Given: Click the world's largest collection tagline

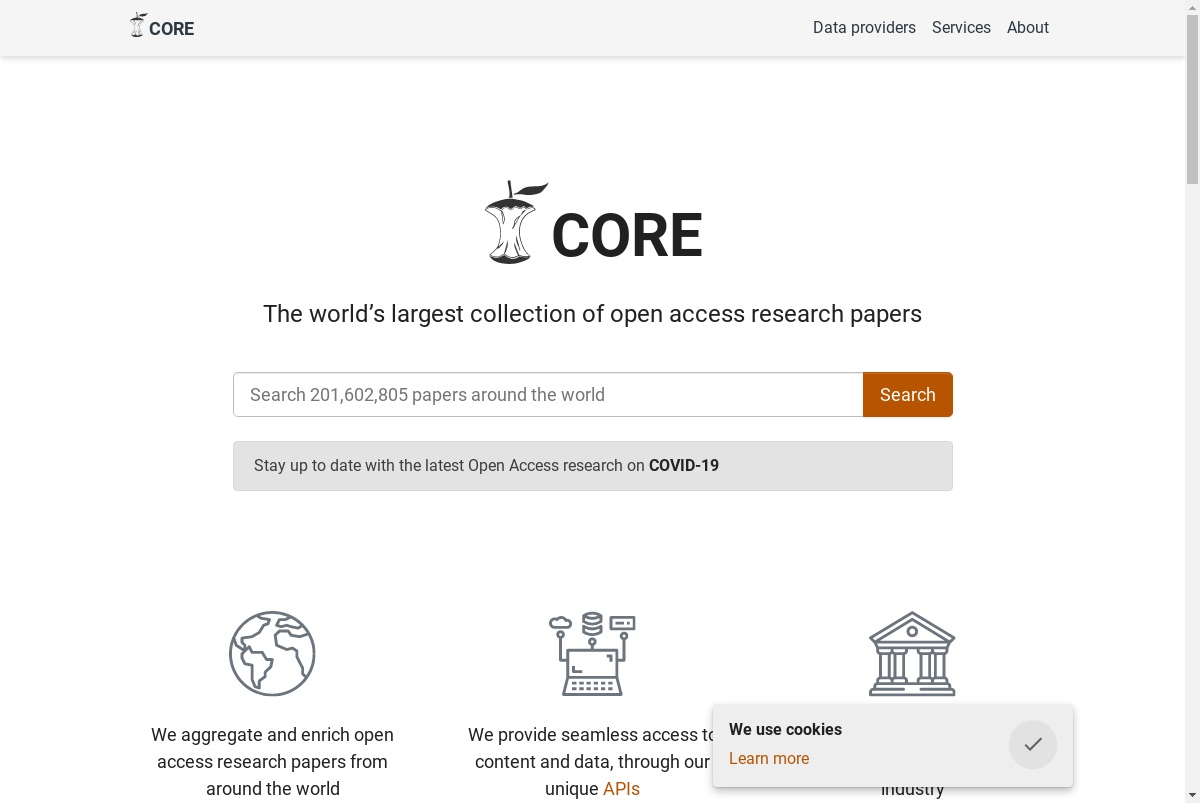Looking at the screenshot, I should point(592,314).
